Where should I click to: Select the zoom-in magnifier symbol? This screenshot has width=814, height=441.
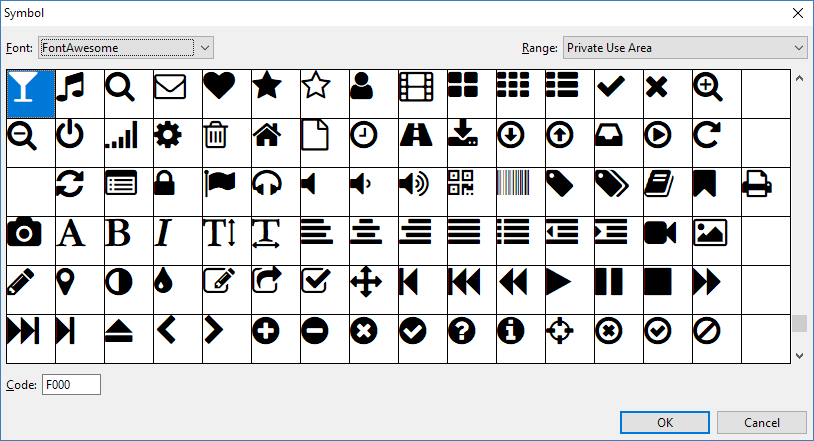pyautogui.click(x=716, y=93)
